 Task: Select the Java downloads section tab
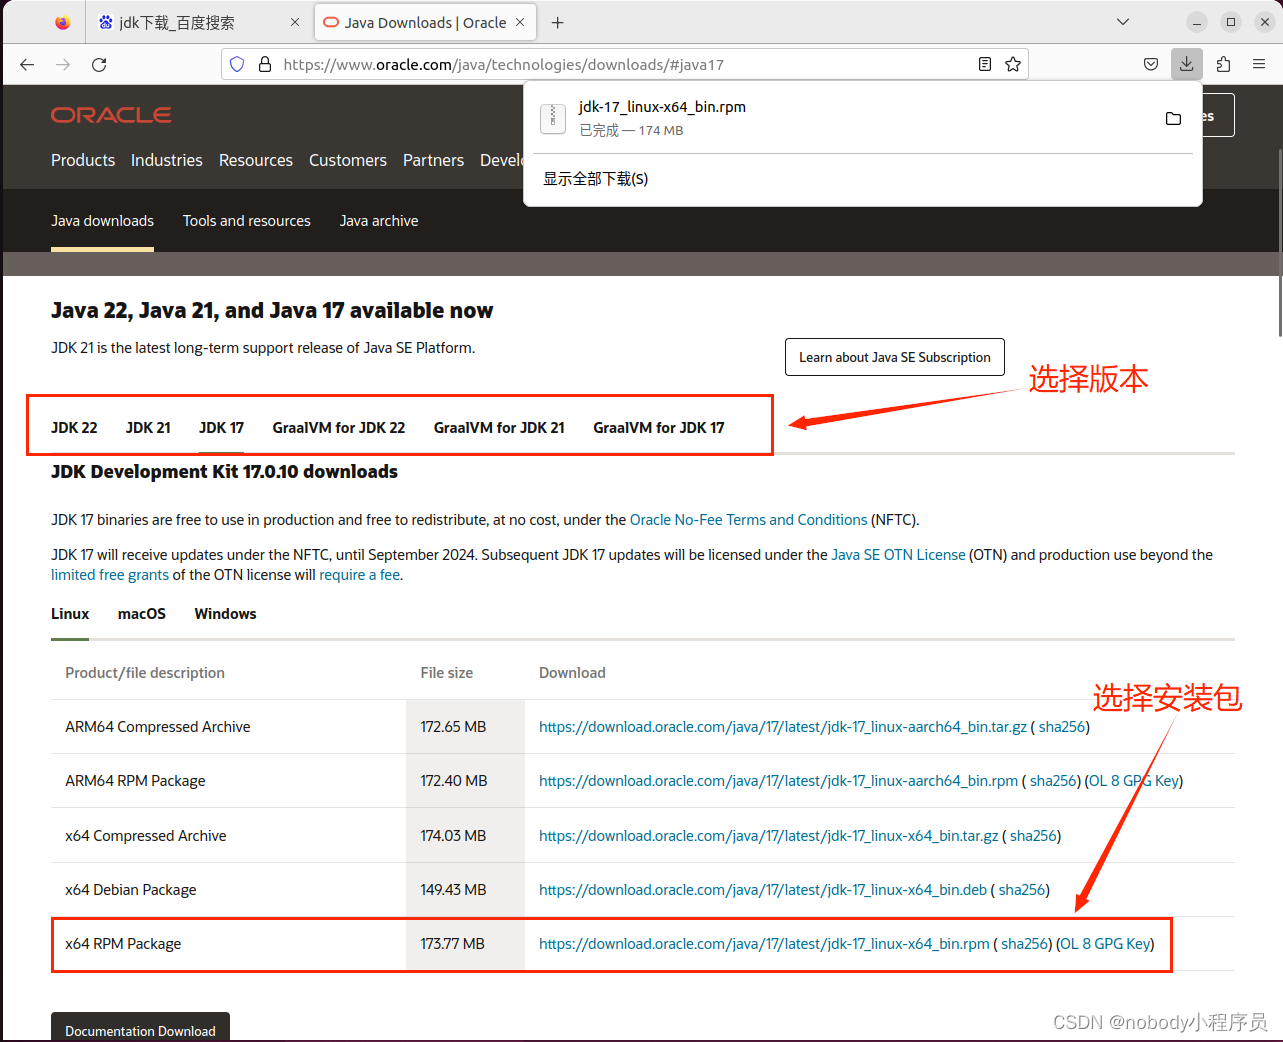pyautogui.click(x=102, y=221)
